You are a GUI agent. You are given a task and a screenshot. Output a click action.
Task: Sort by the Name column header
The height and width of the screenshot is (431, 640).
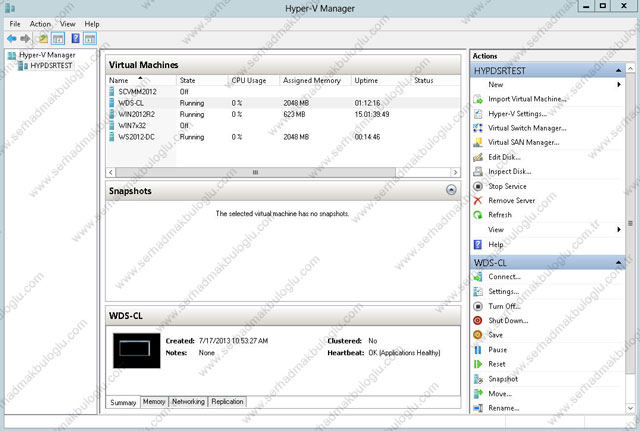(141, 80)
